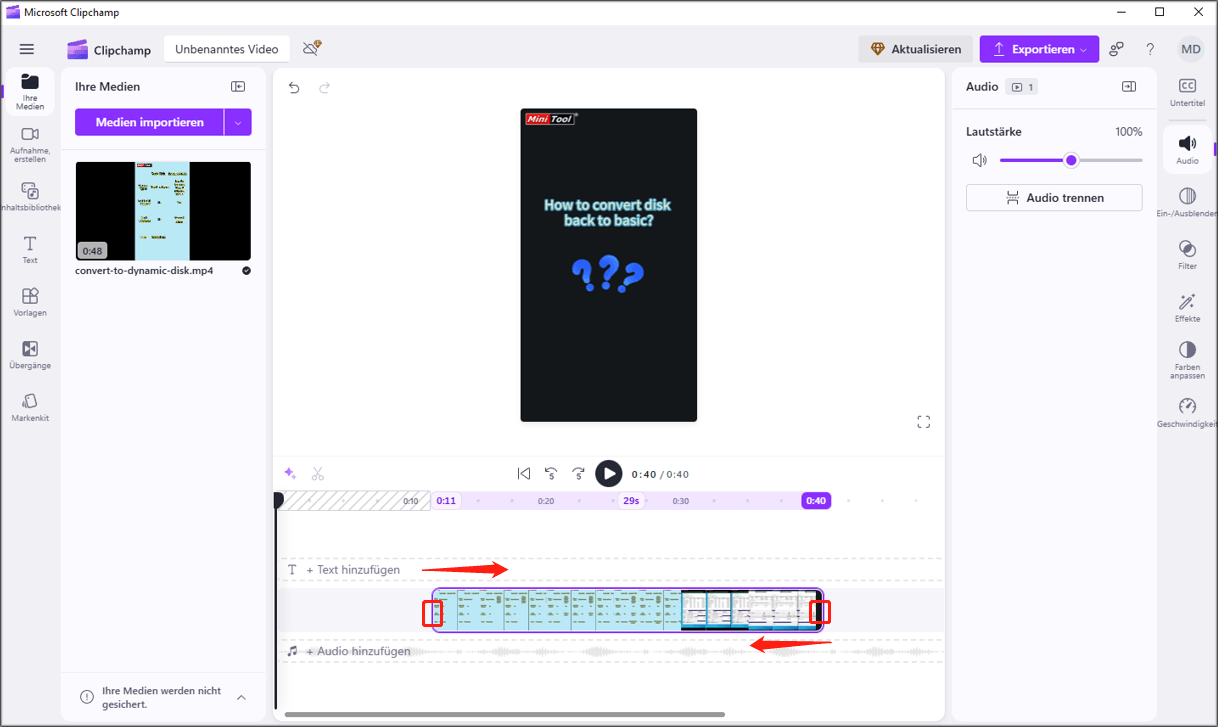Viewport: 1218px width, 727px height.
Task: Open the MD account avatar
Action: (1190, 49)
